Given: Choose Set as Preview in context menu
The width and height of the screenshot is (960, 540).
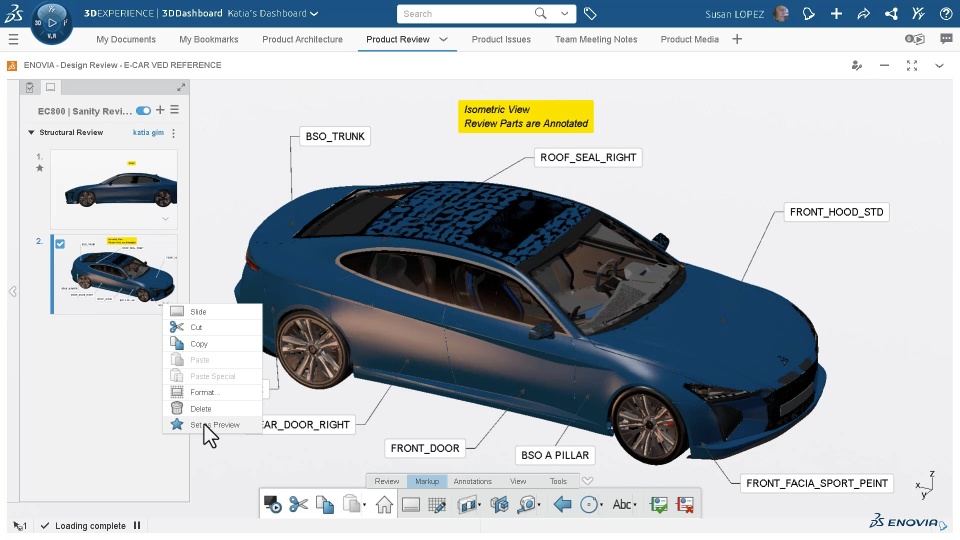Looking at the screenshot, I should (212, 425).
